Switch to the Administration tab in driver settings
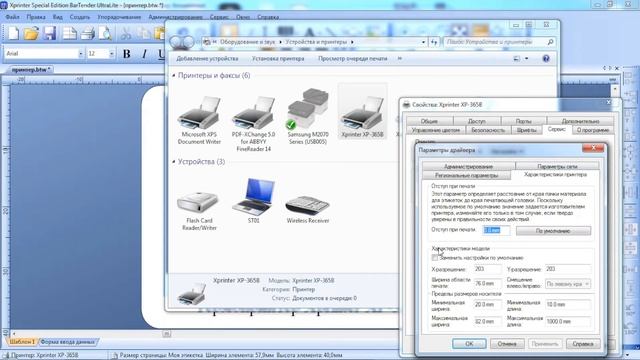This screenshot has height=360, width=640. pyautogui.click(x=468, y=167)
